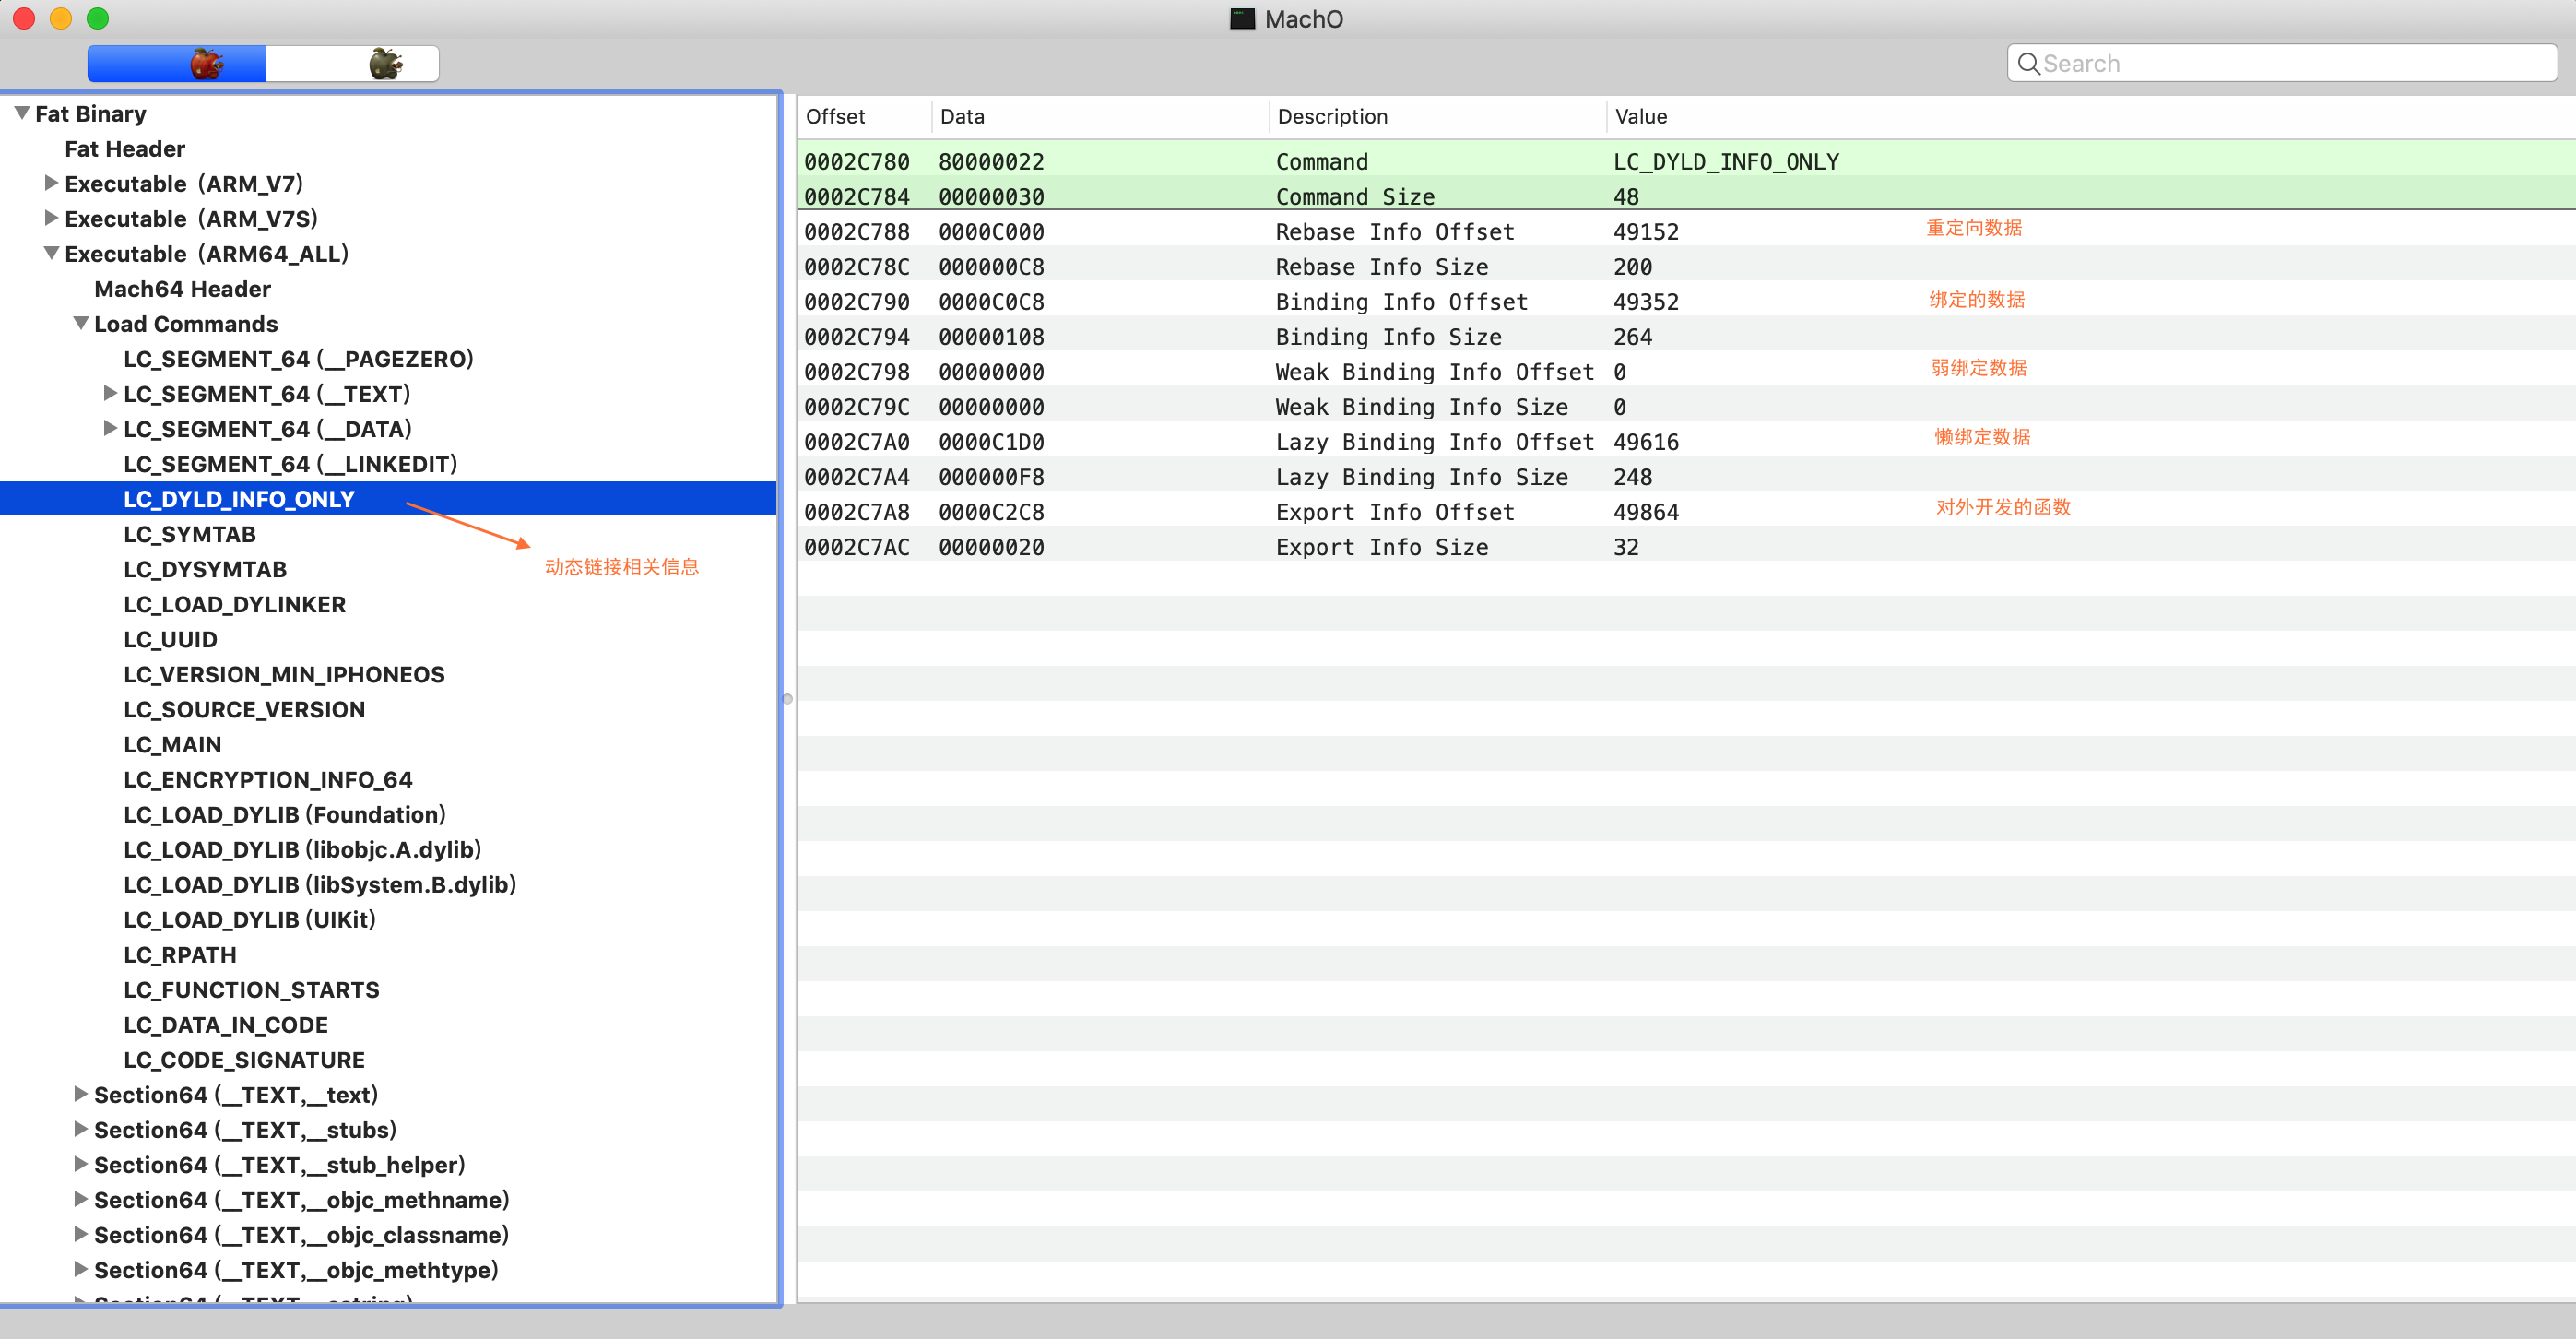Click the Offset column header
2576x1339 pixels.
(x=835, y=116)
